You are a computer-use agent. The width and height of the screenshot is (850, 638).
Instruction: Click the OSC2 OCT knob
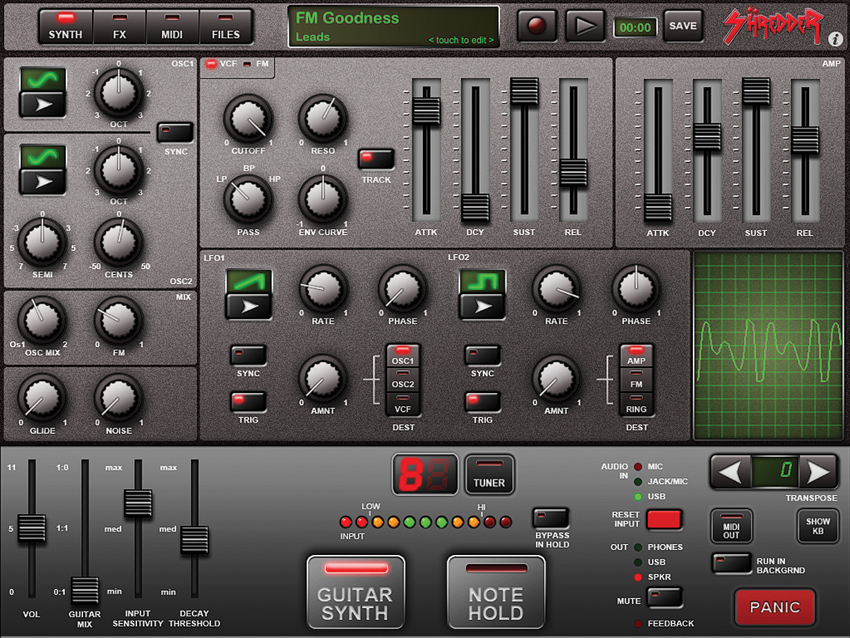[119, 170]
